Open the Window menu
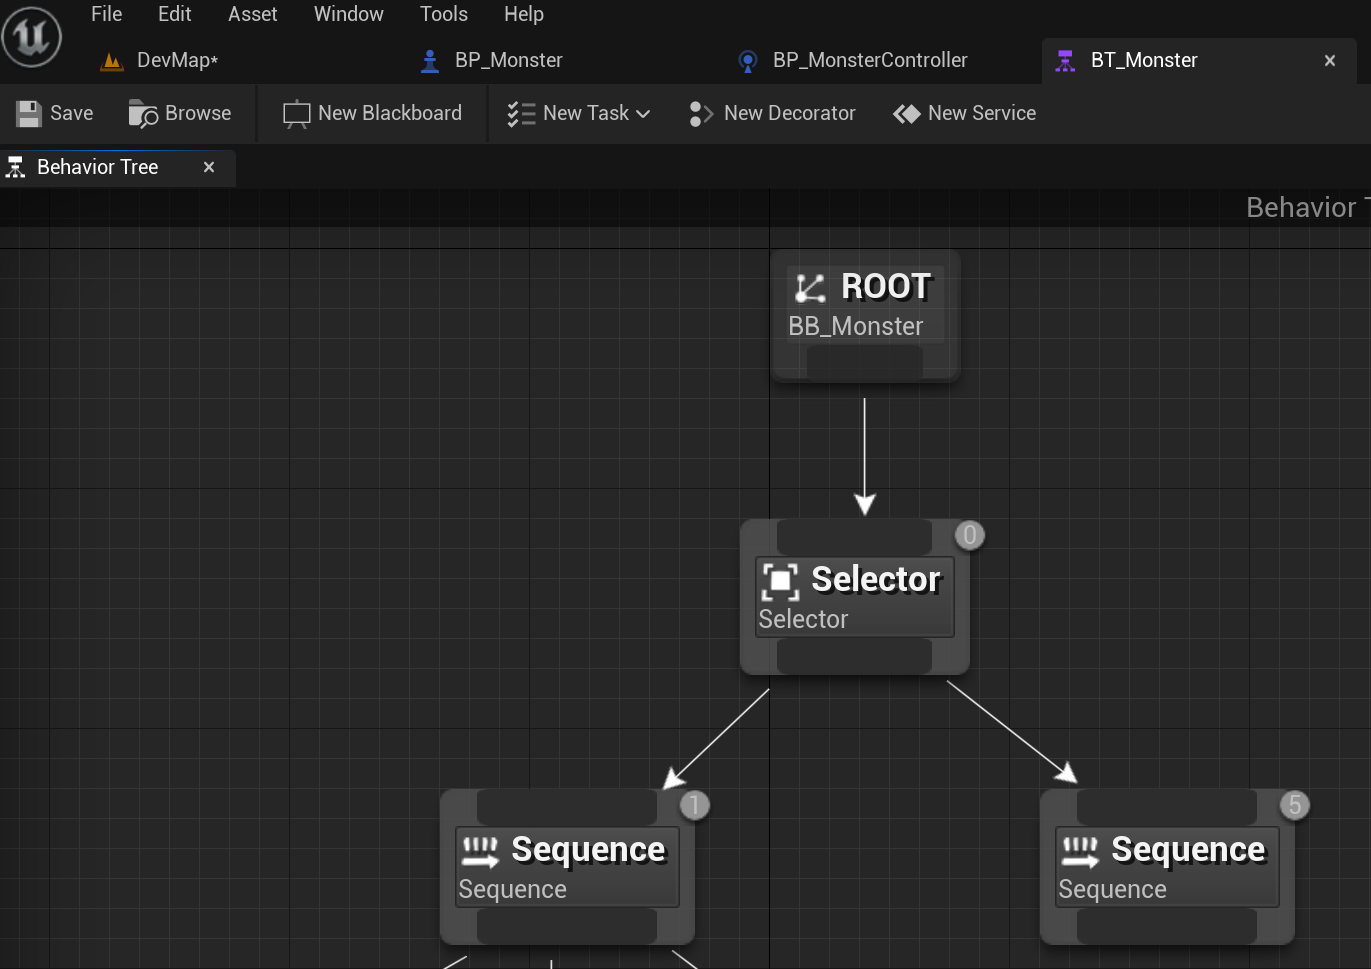Viewport: 1371px width, 969px height. [x=349, y=14]
